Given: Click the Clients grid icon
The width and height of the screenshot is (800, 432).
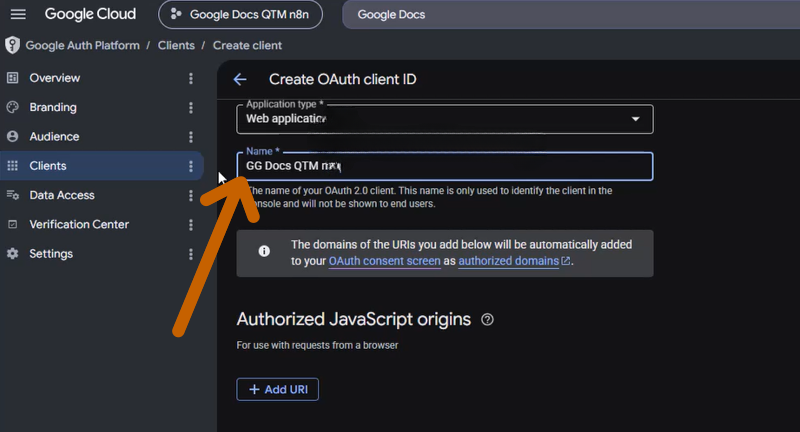Looking at the screenshot, I should 13,165.
